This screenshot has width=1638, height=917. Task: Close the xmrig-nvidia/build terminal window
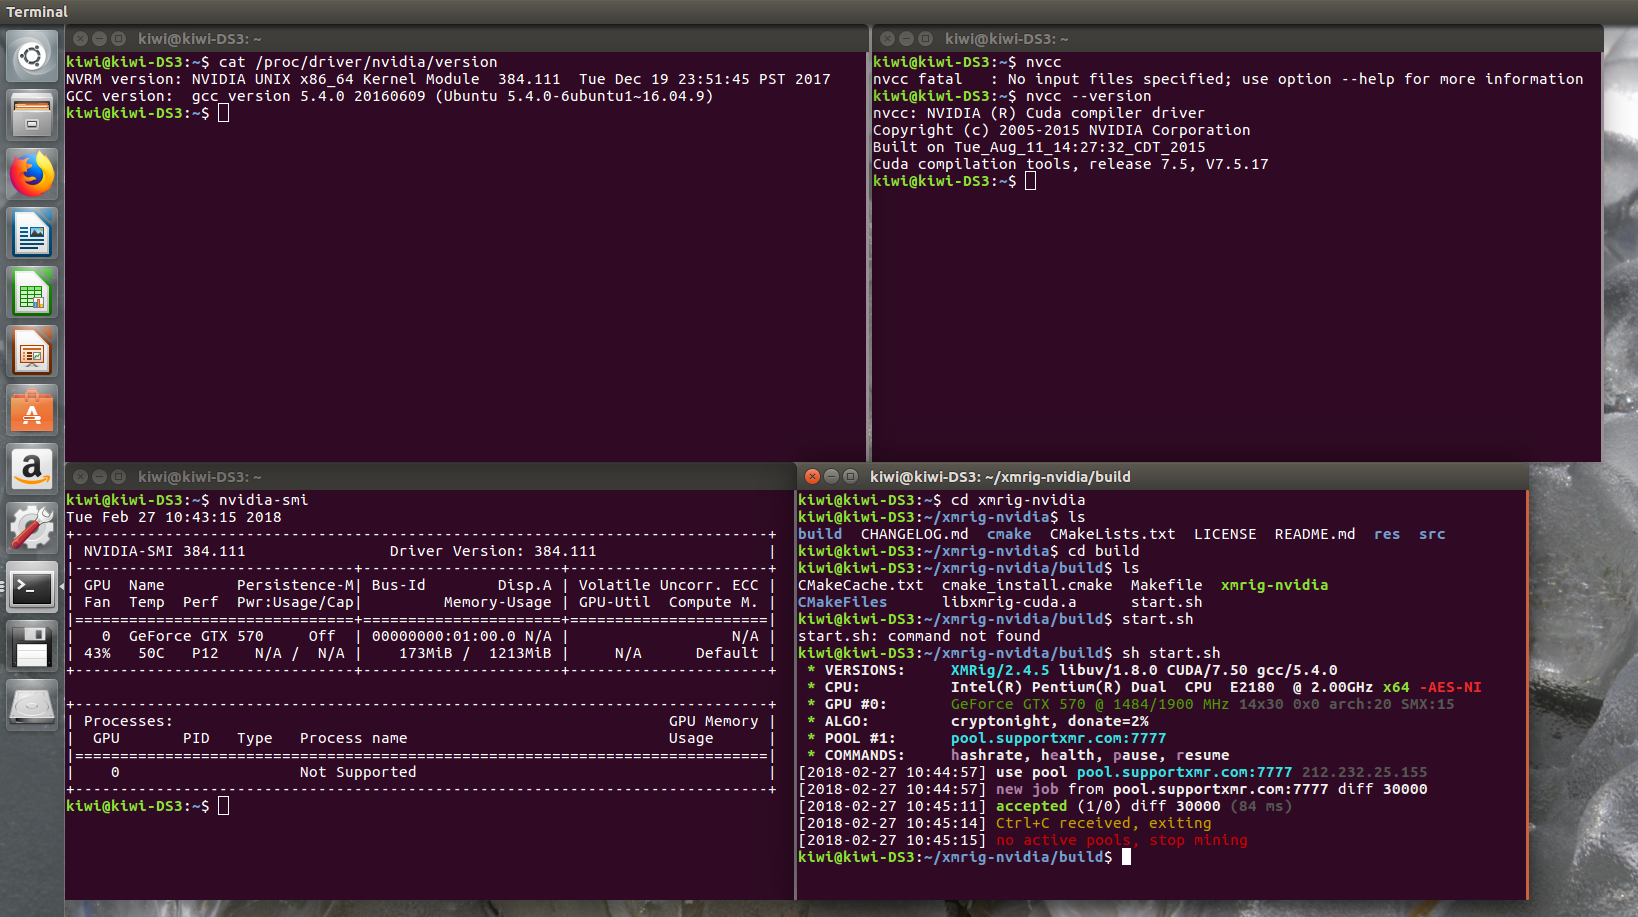pyautogui.click(x=813, y=477)
